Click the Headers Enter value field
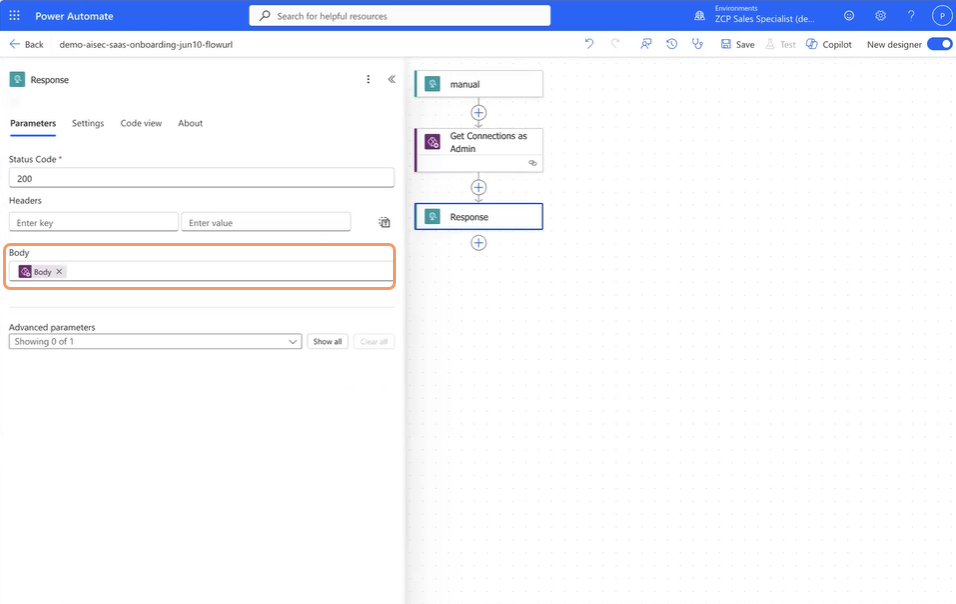The width and height of the screenshot is (956, 604). (x=266, y=222)
